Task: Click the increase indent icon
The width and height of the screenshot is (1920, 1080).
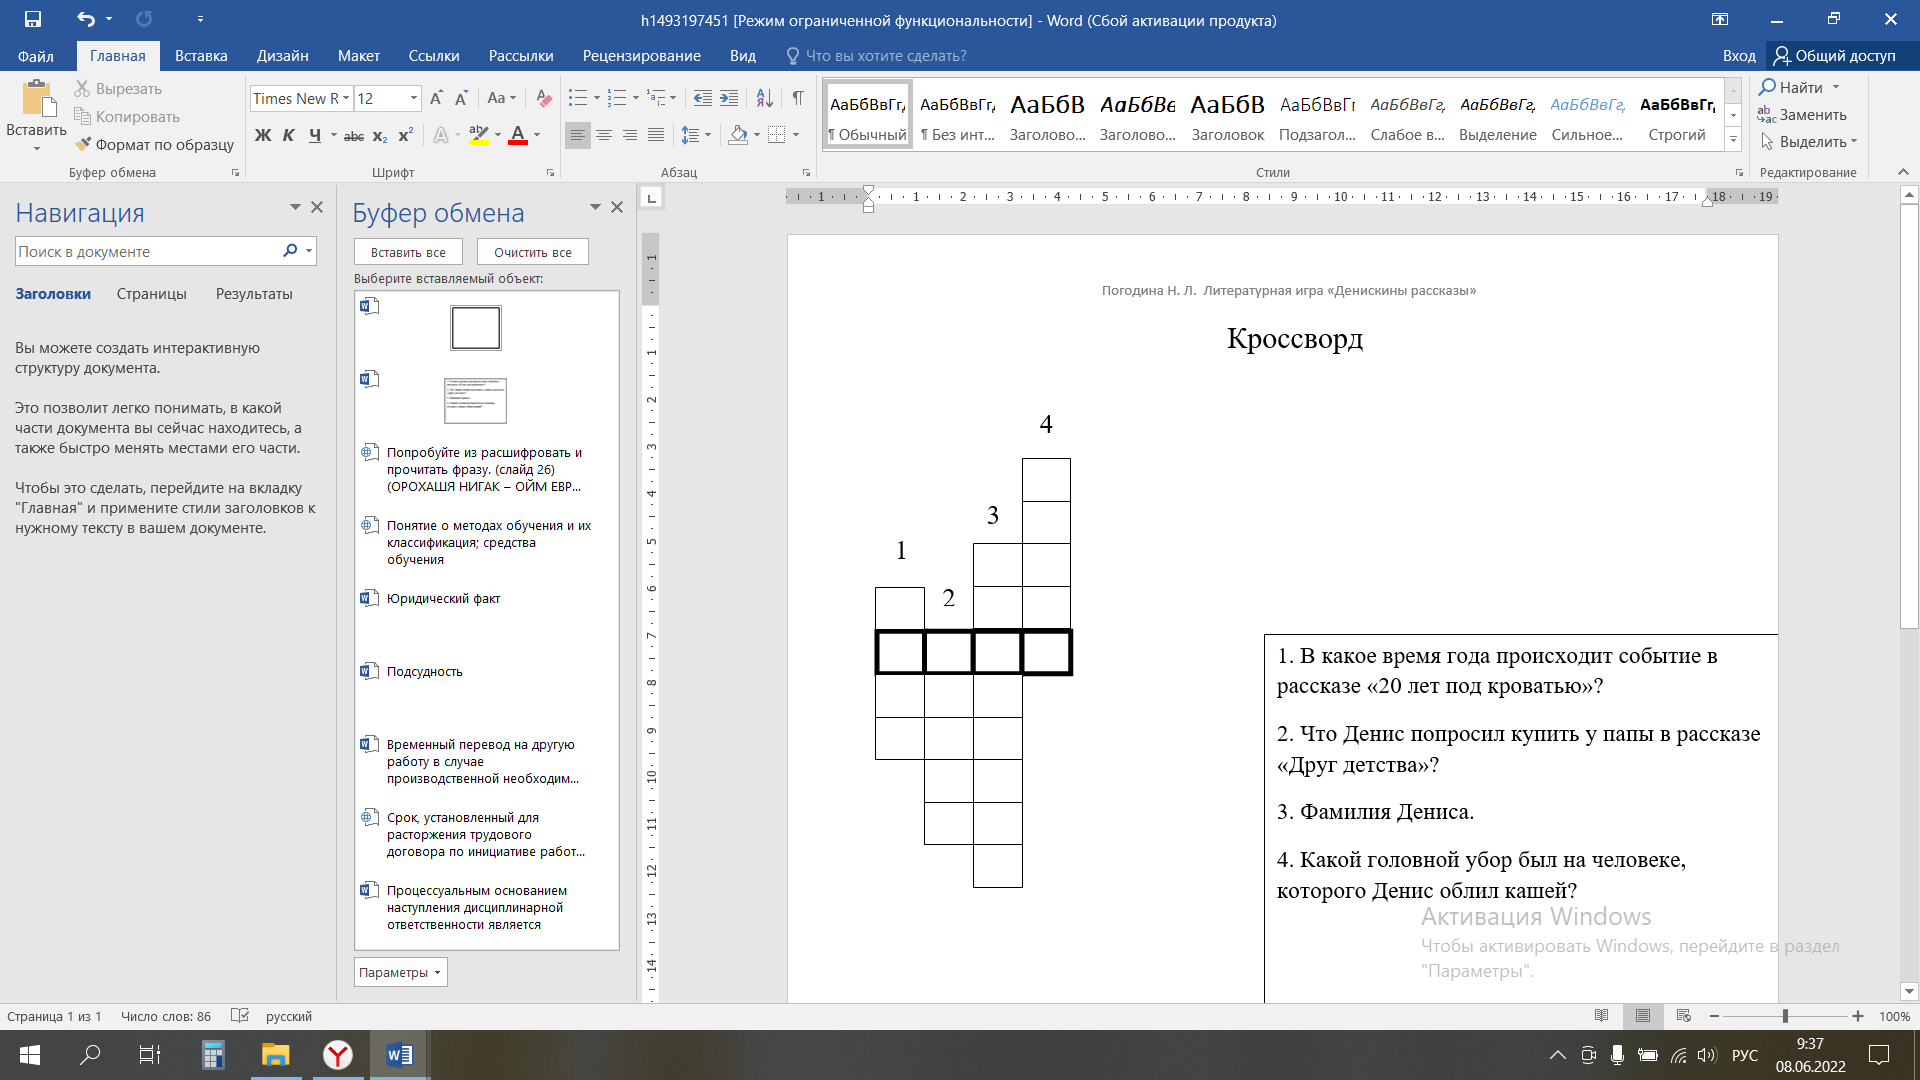Action: click(729, 98)
